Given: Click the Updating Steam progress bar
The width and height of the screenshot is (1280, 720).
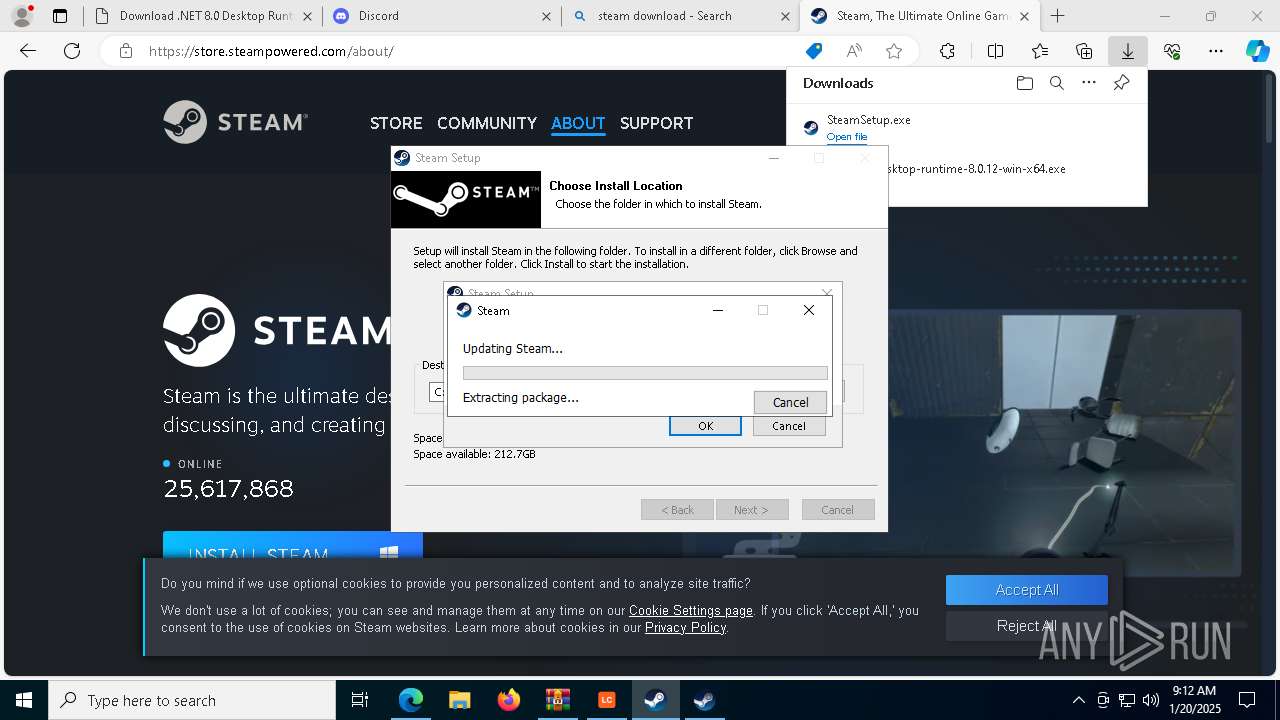Looking at the screenshot, I should (645, 373).
